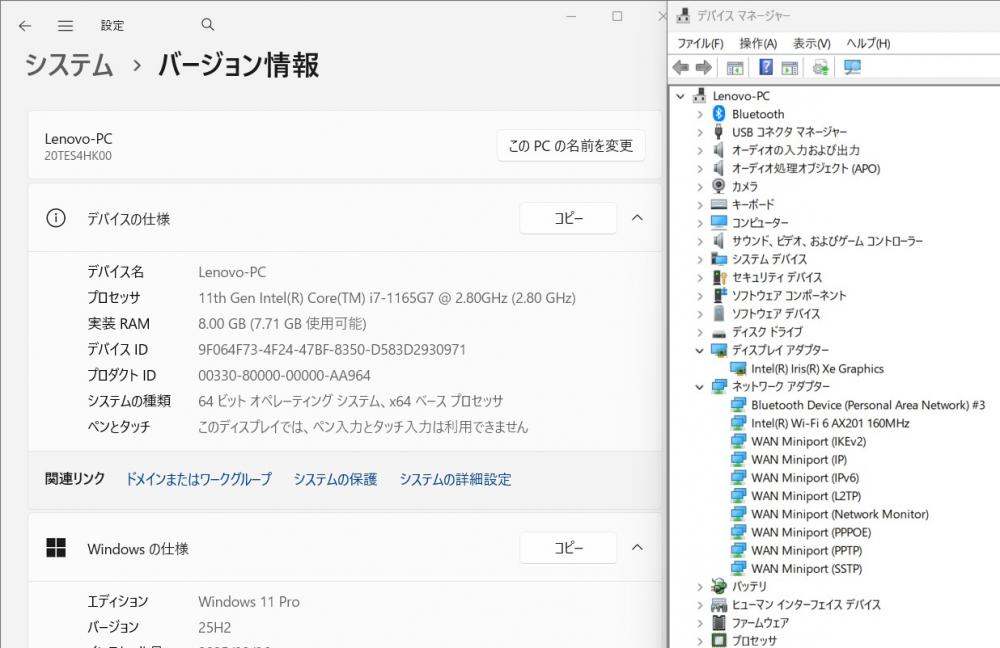Click the scan for hardware changes monitor icon
1000x648 pixels.
pos(852,67)
